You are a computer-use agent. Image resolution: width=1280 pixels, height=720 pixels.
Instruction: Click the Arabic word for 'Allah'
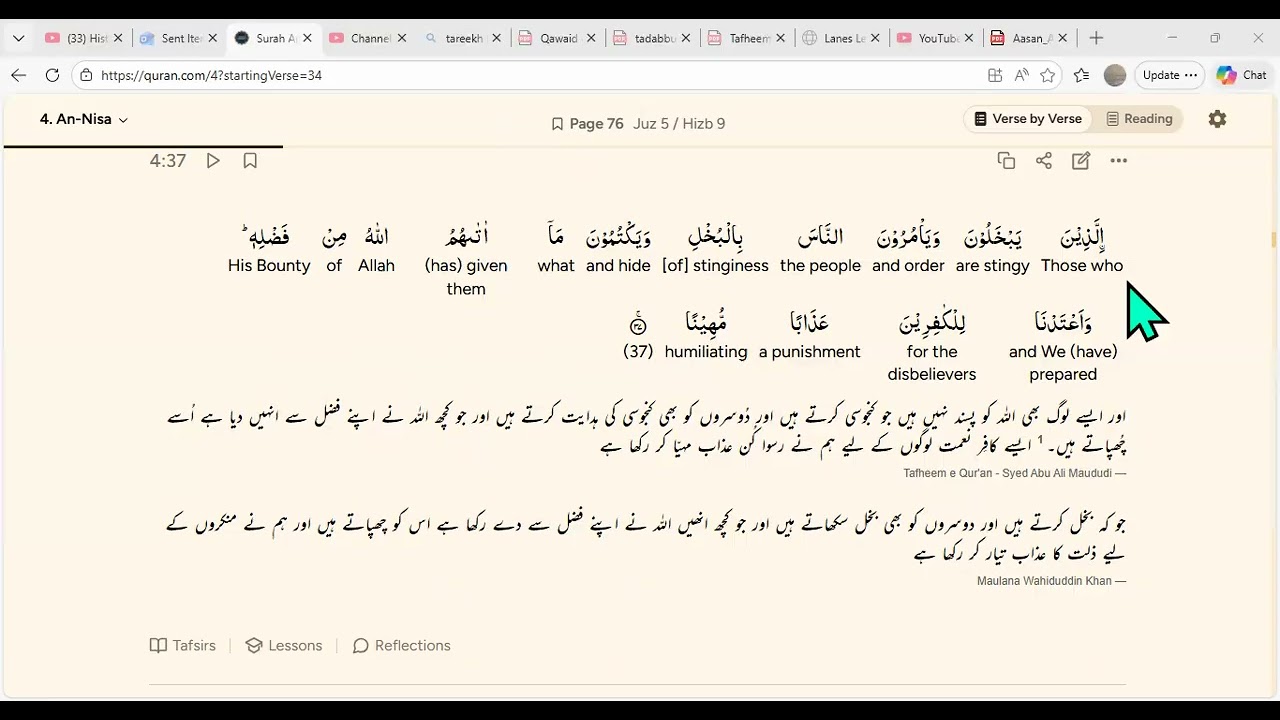[x=376, y=236]
